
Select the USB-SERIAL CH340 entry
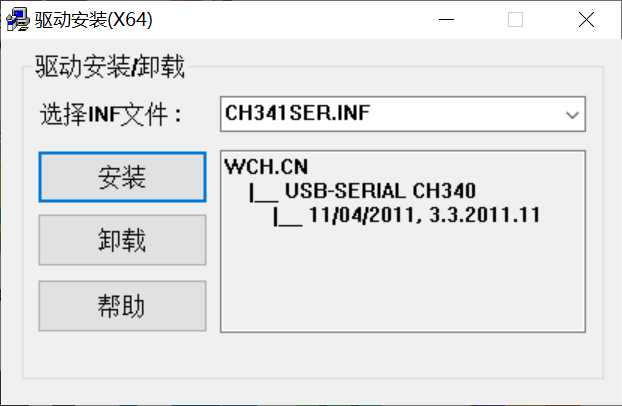pyautogui.click(x=380, y=191)
